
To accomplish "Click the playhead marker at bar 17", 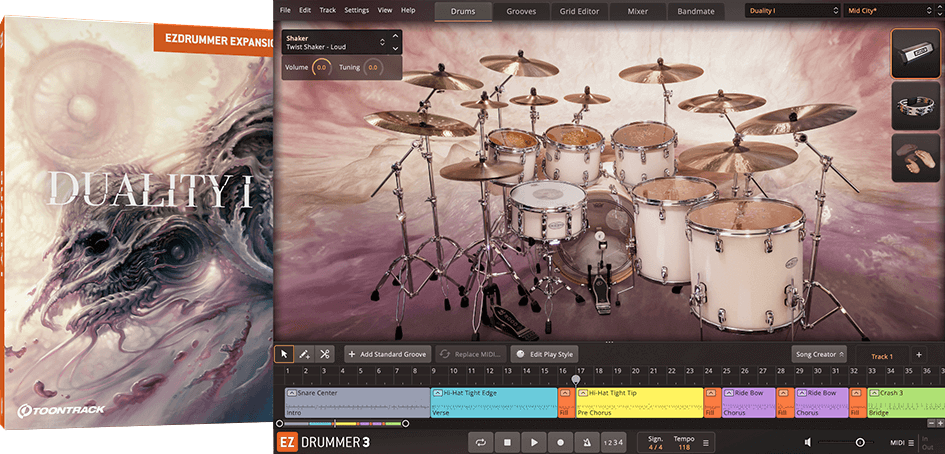I will 576,380.
